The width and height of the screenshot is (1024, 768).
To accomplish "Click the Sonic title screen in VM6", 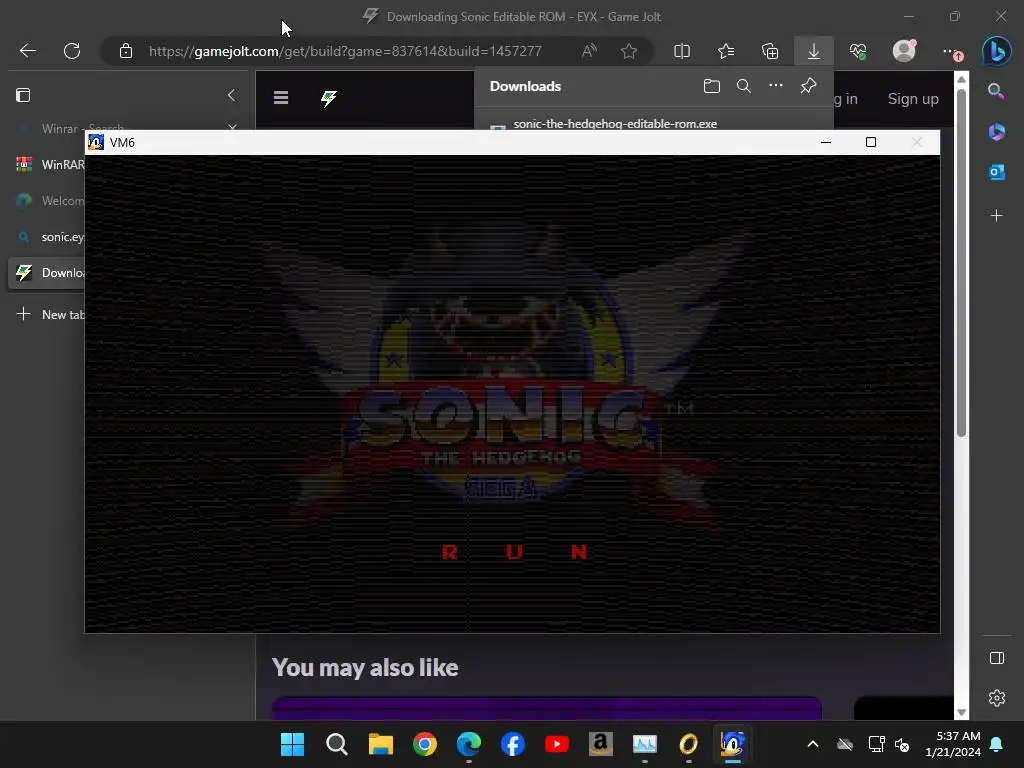I will (513, 394).
